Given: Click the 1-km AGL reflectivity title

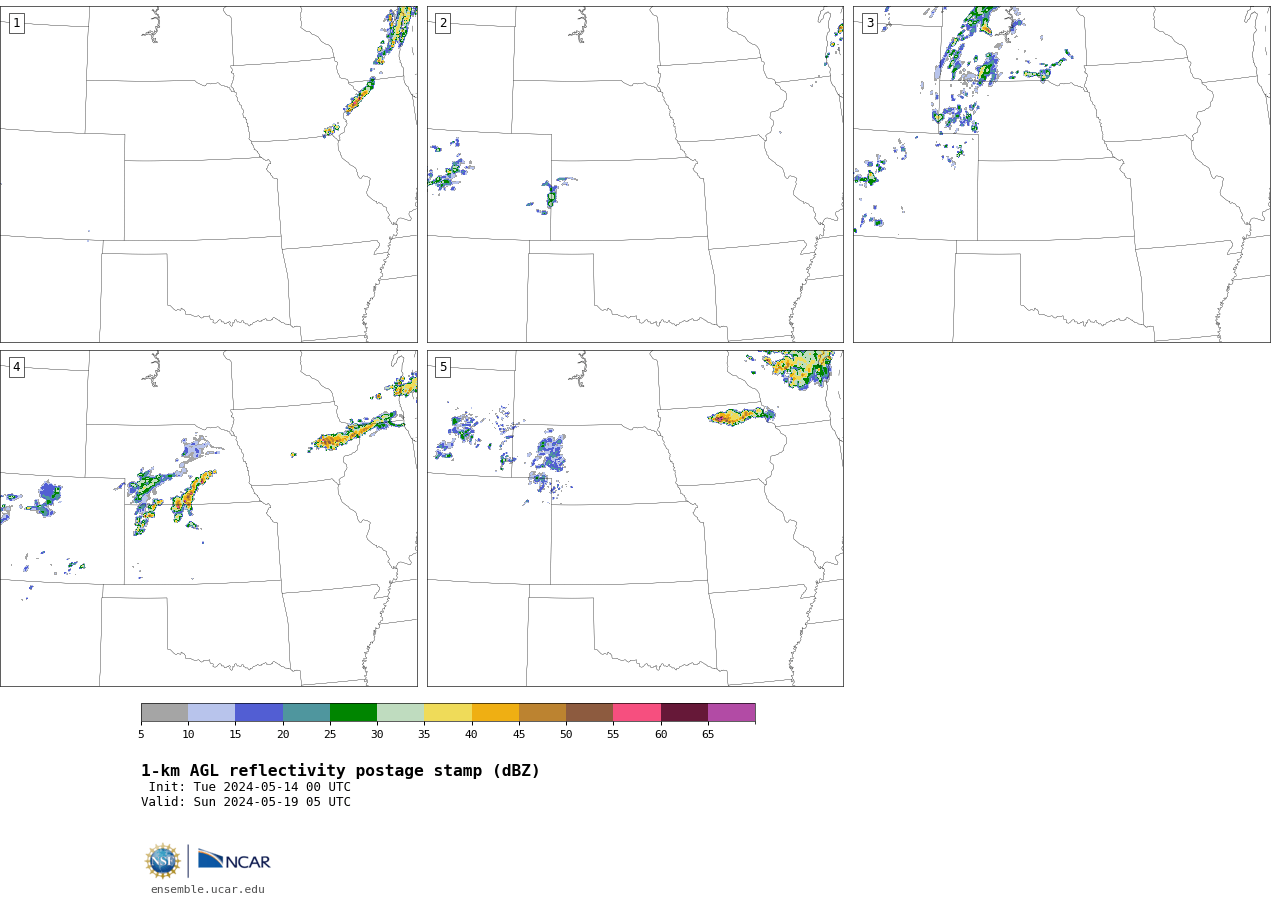Looking at the screenshot, I should tap(340, 771).
